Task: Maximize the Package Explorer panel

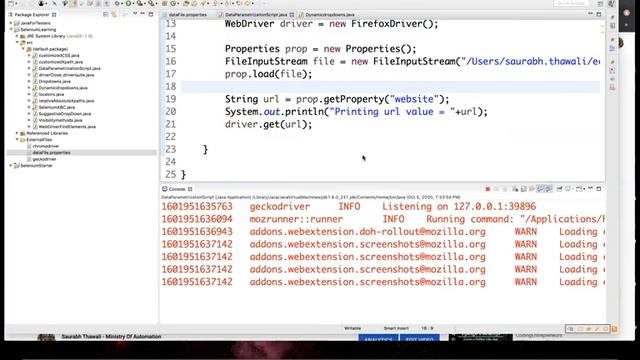Action: [x=151, y=14]
